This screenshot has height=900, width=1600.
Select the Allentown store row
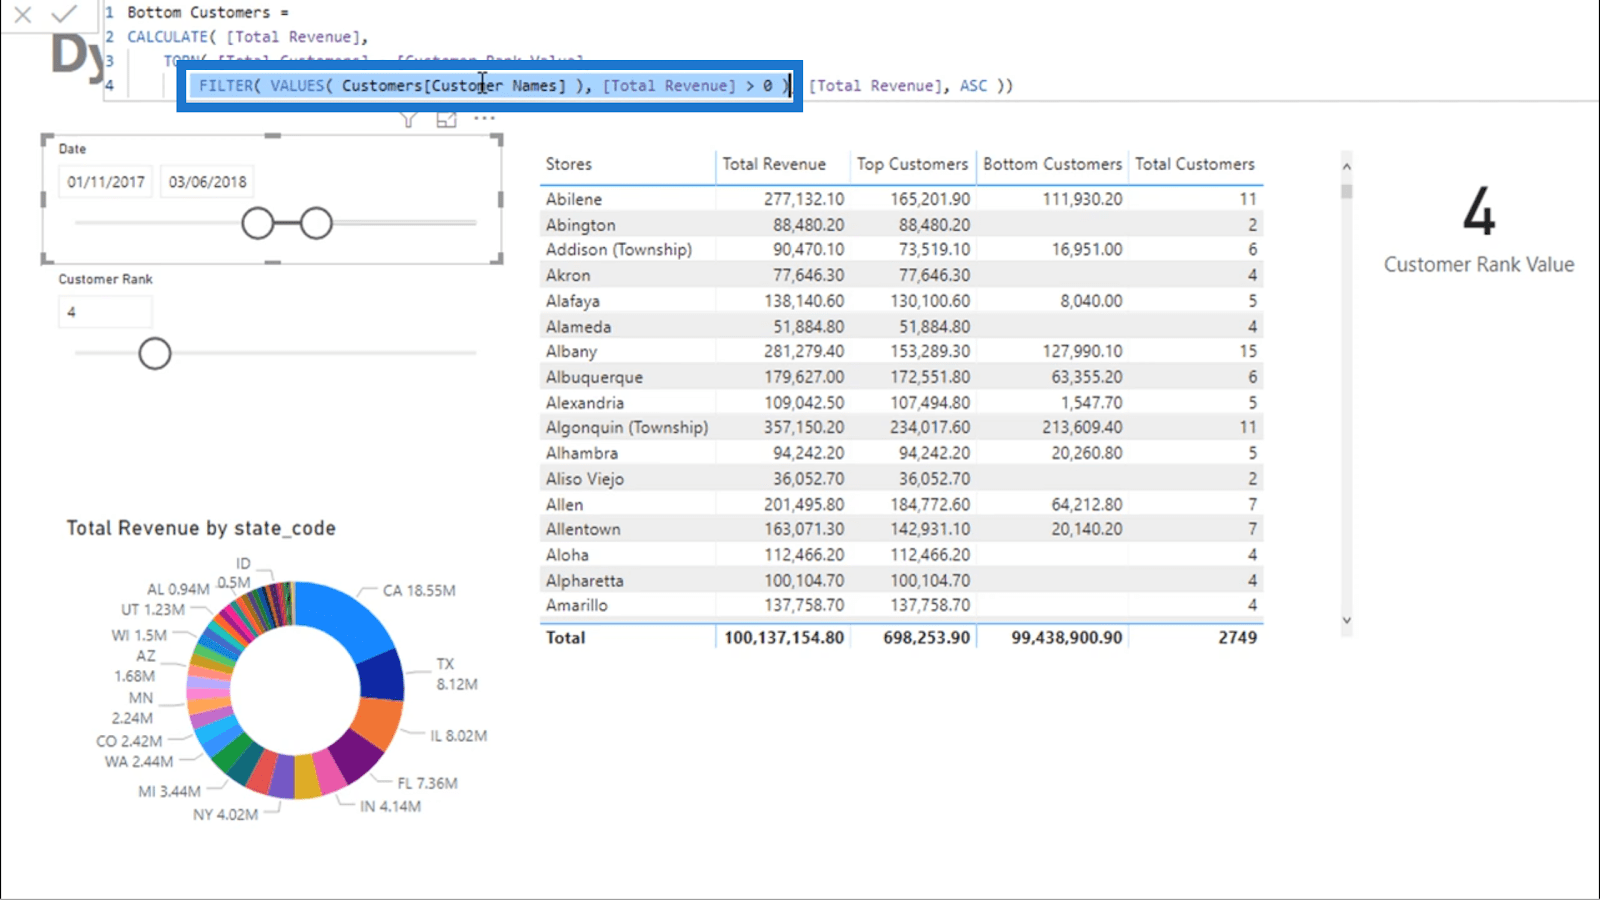pos(900,529)
